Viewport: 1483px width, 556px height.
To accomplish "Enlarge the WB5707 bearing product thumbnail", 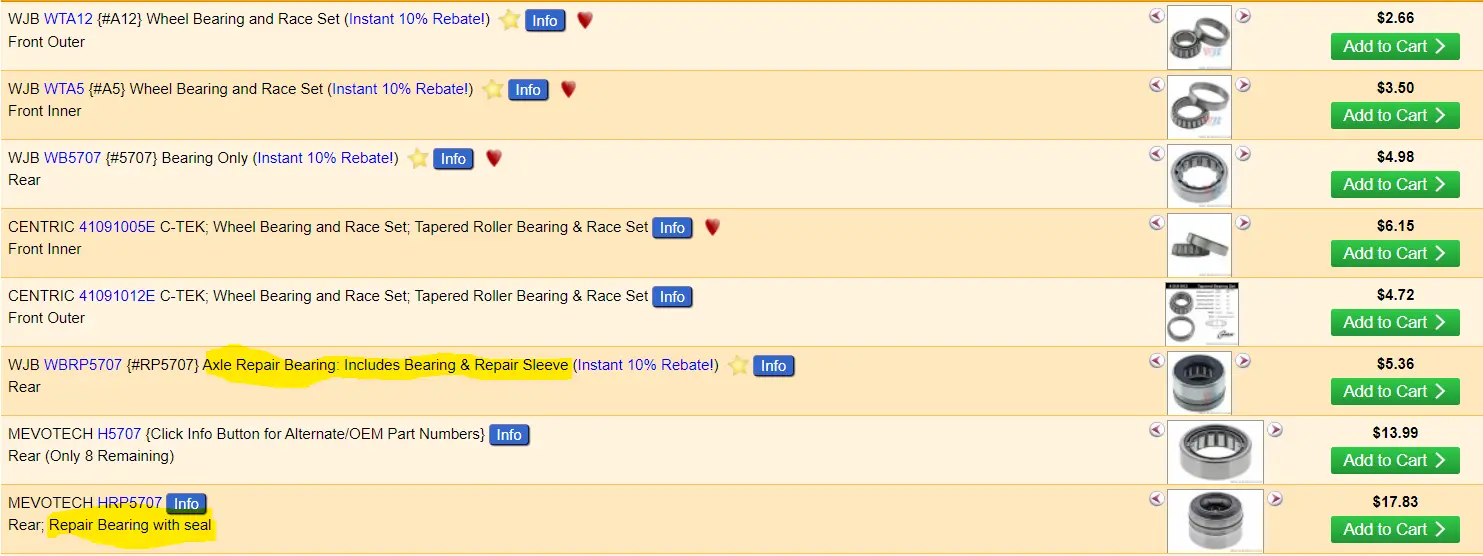I will tap(1199, 175).
